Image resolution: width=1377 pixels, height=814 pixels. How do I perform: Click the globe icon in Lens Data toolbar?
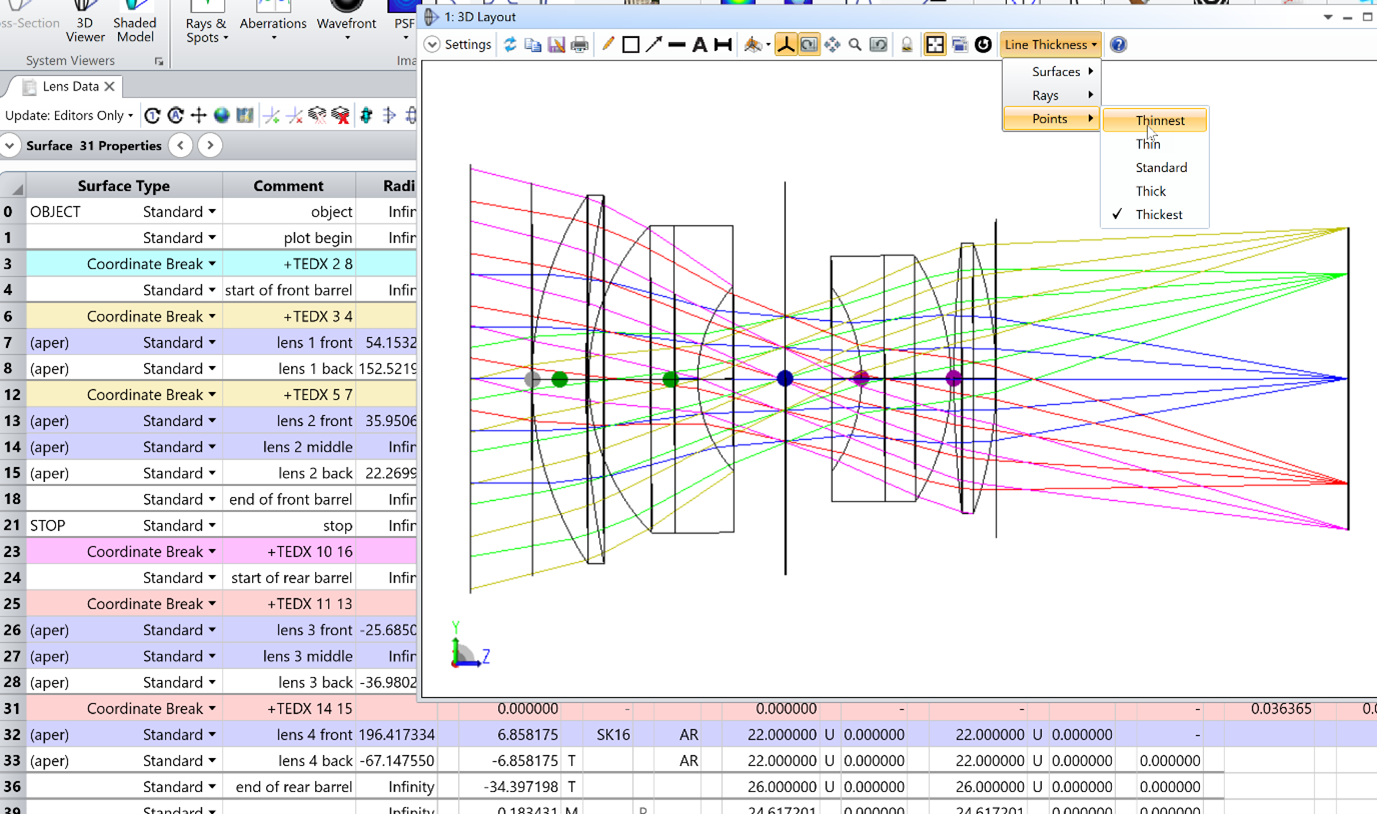[x=222, y=116]
